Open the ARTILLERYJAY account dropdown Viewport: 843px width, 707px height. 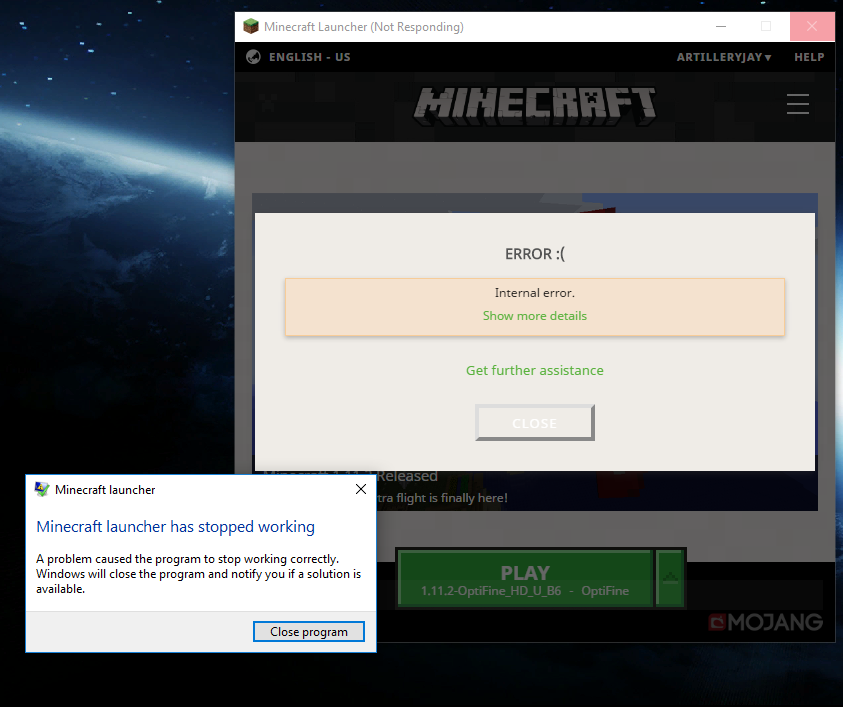724,57
